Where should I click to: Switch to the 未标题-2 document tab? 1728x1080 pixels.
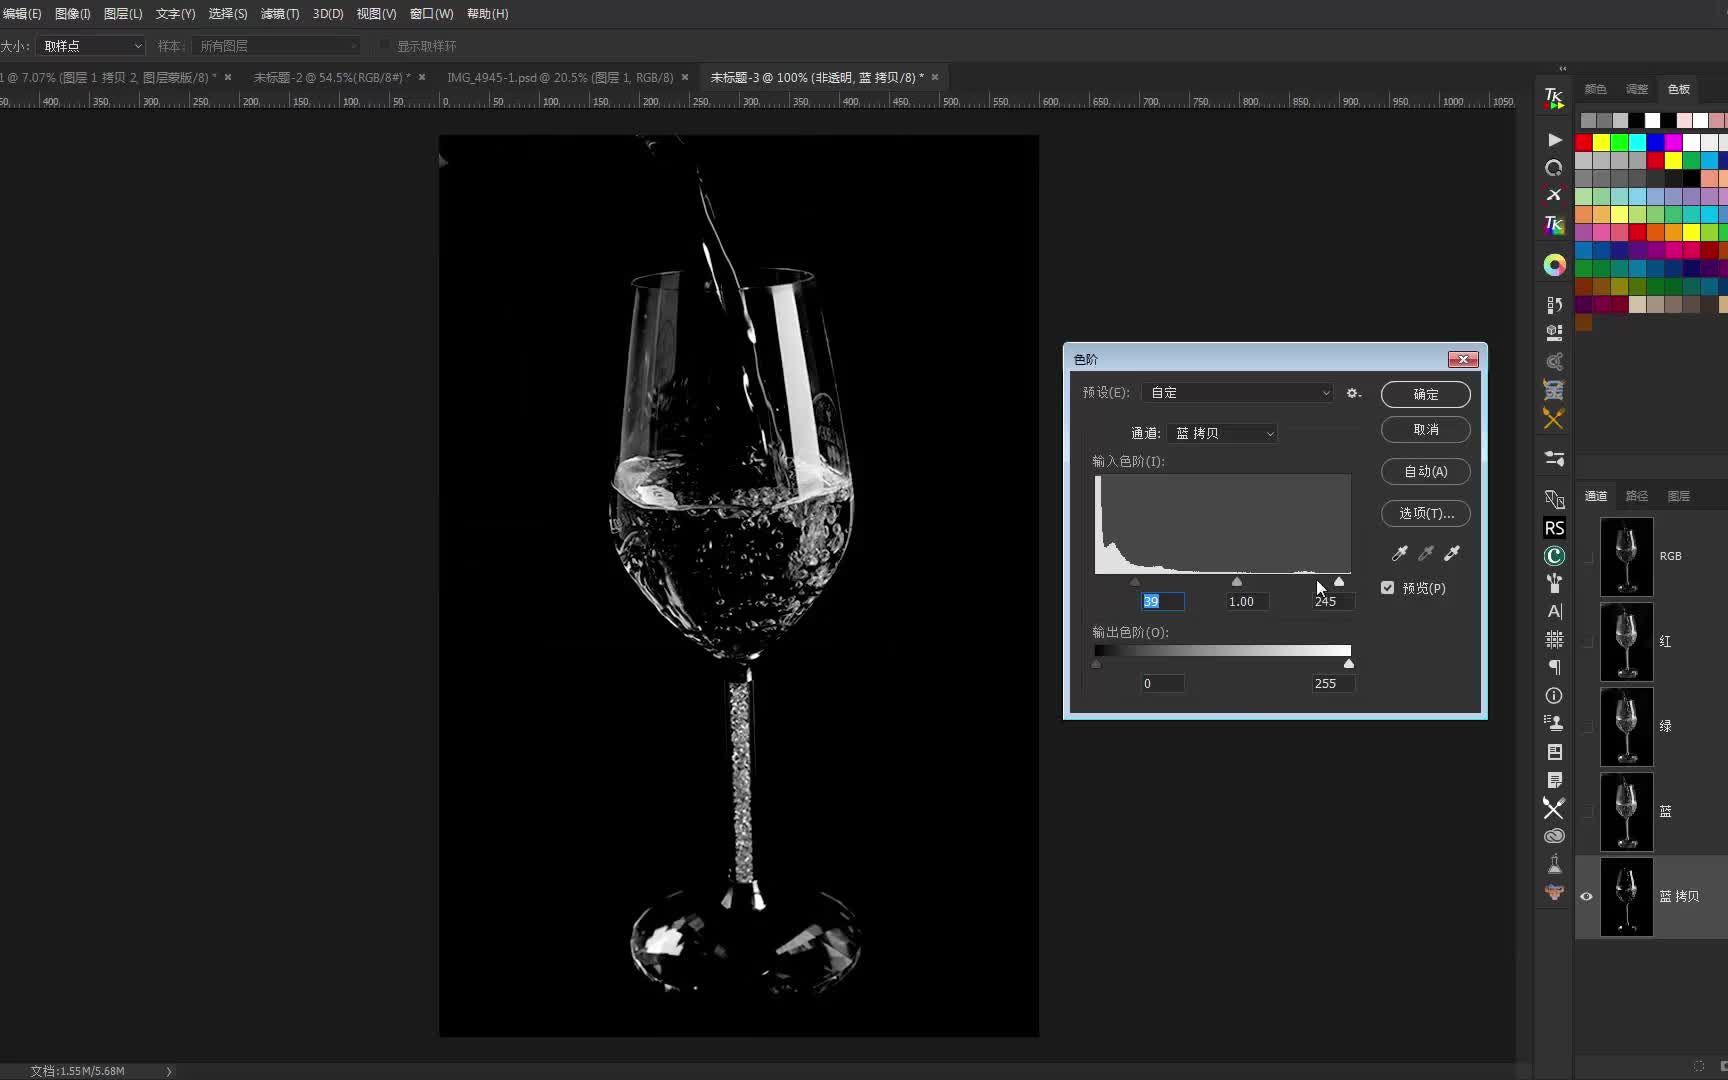331,77
